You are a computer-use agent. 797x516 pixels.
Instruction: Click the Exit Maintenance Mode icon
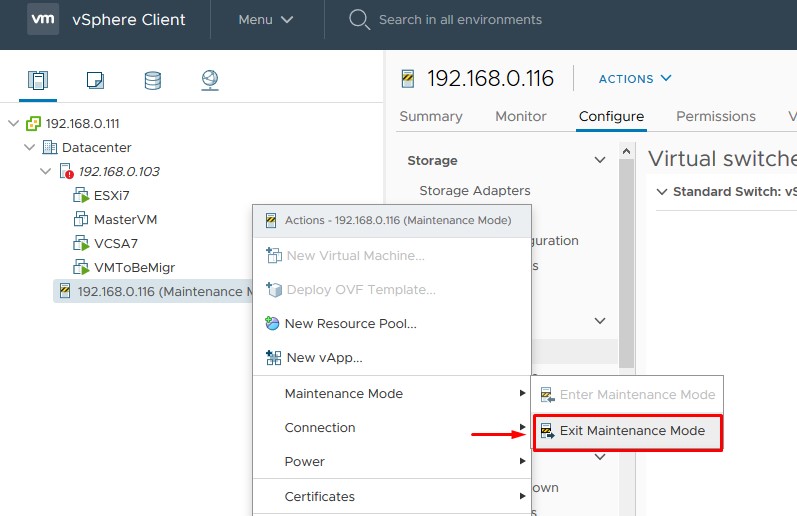[547, 431]
